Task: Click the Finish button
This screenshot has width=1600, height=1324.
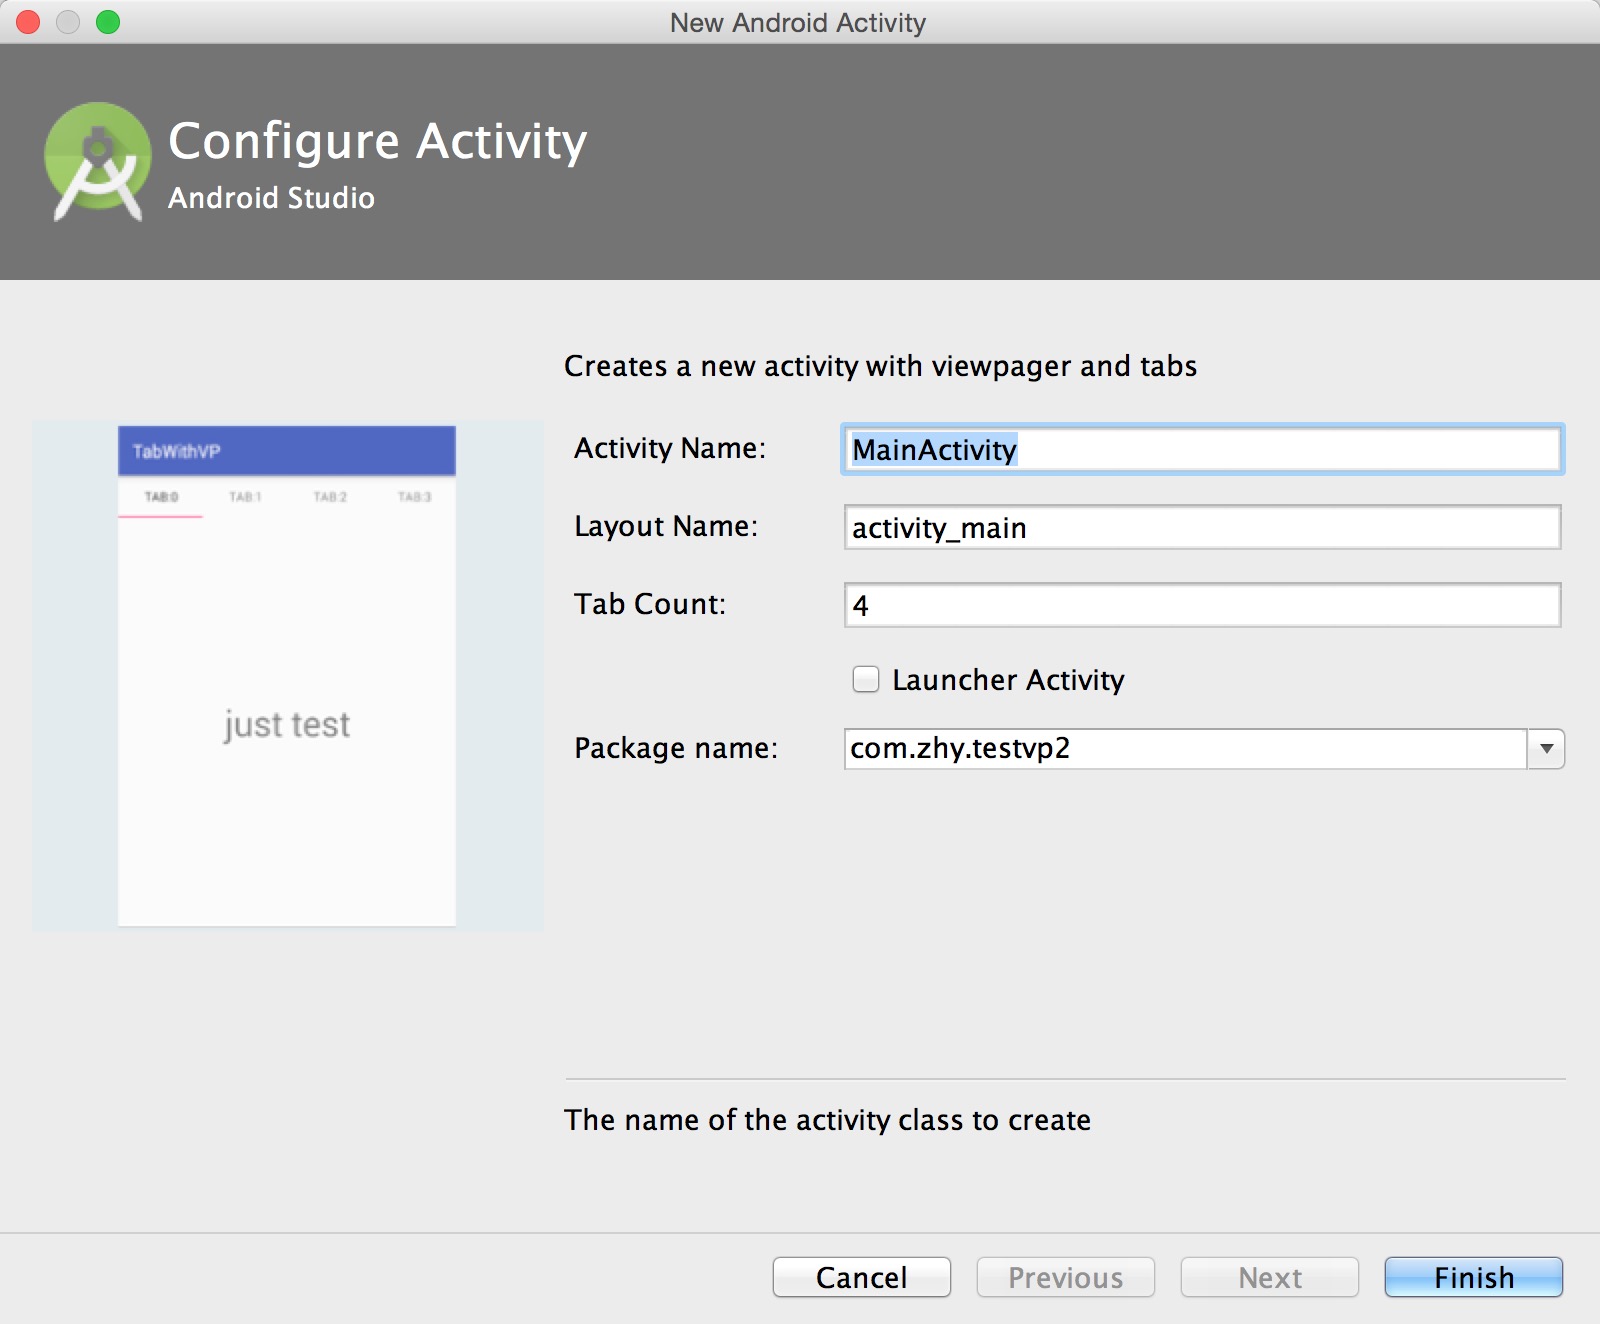Action: pos(1474,1277)
